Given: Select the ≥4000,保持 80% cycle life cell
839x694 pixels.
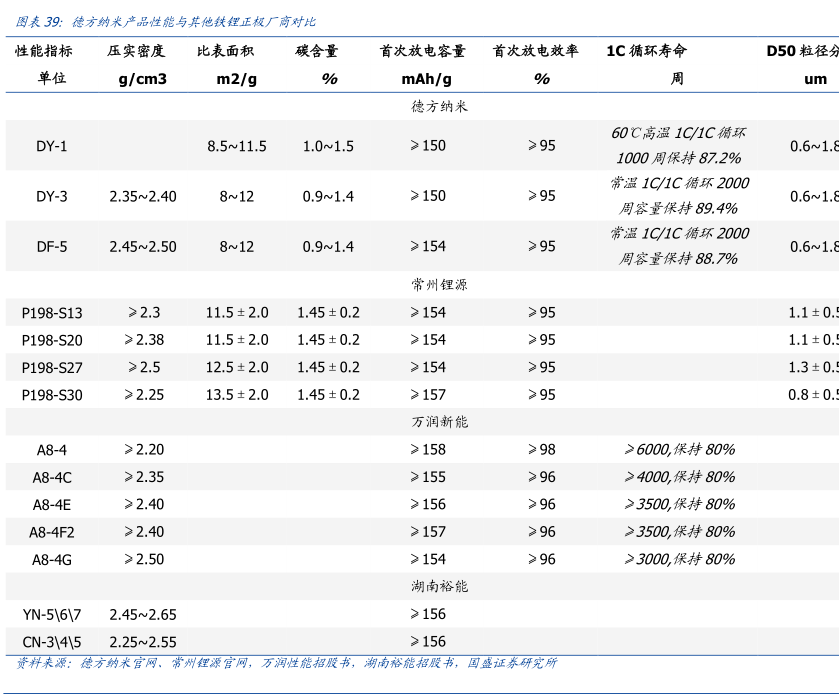Looking at the screenshot, I should [x=680, y=477].
